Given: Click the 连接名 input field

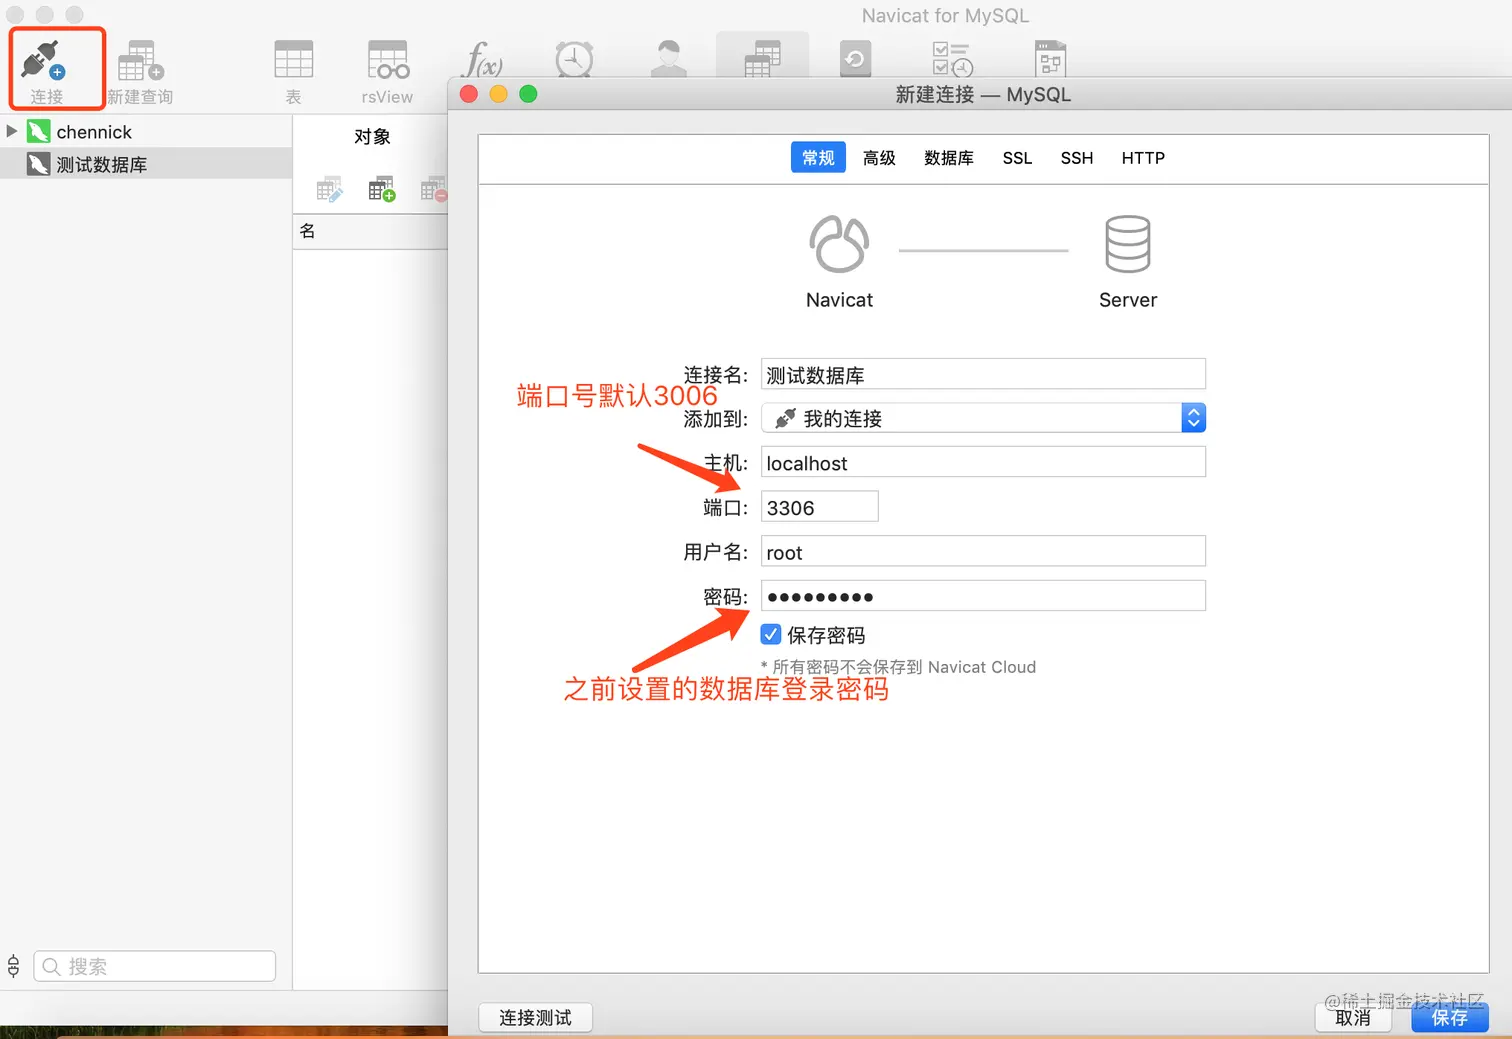Looking at the screenshot, I should pyautogui.click(x=983, y=375).
